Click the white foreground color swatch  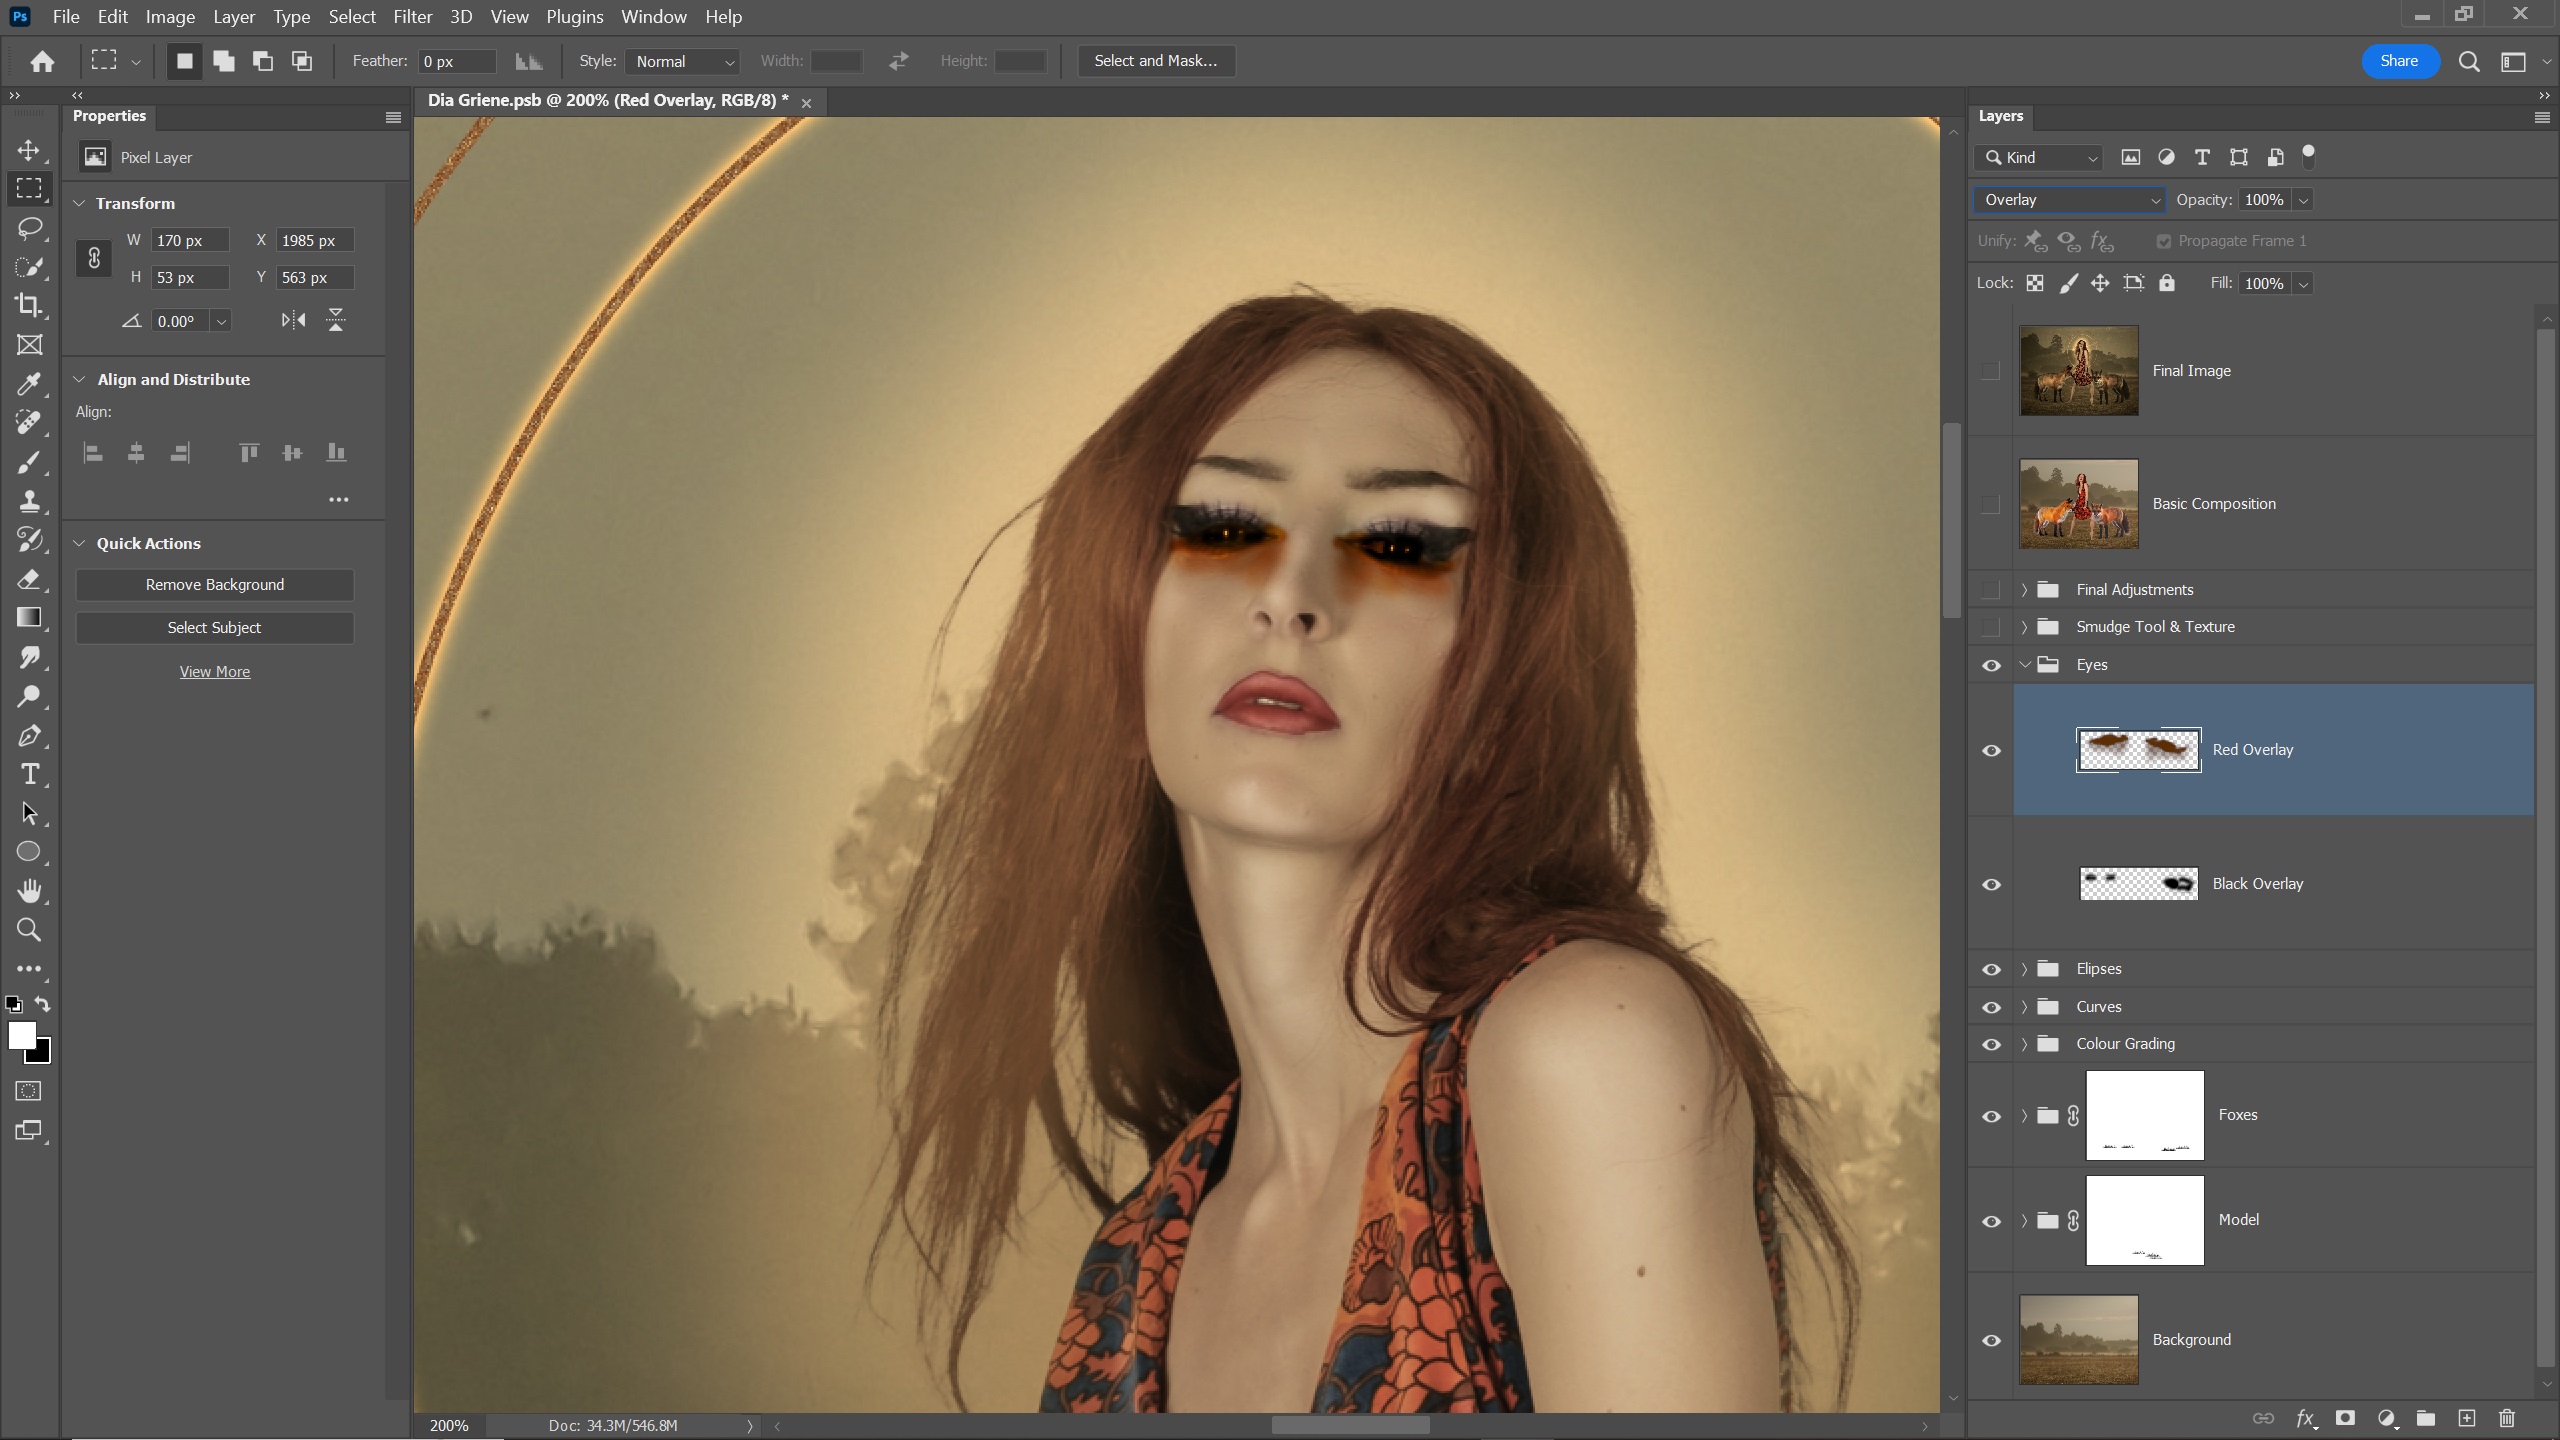click(20, 1034)
